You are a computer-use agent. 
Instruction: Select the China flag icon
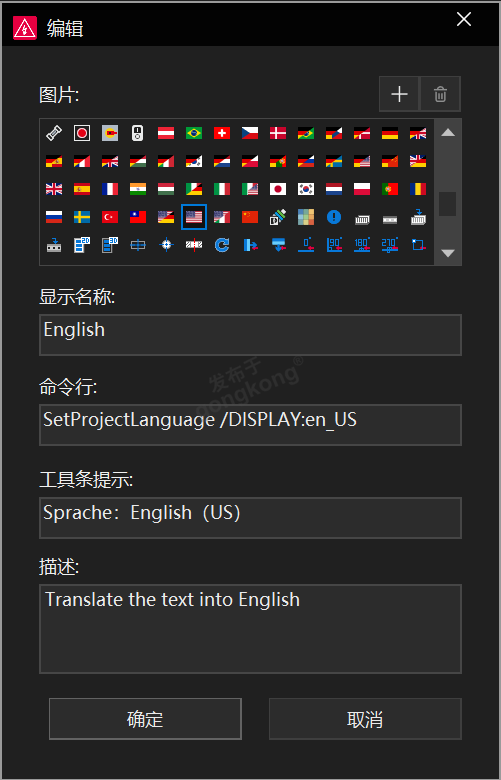pos(250,217)
